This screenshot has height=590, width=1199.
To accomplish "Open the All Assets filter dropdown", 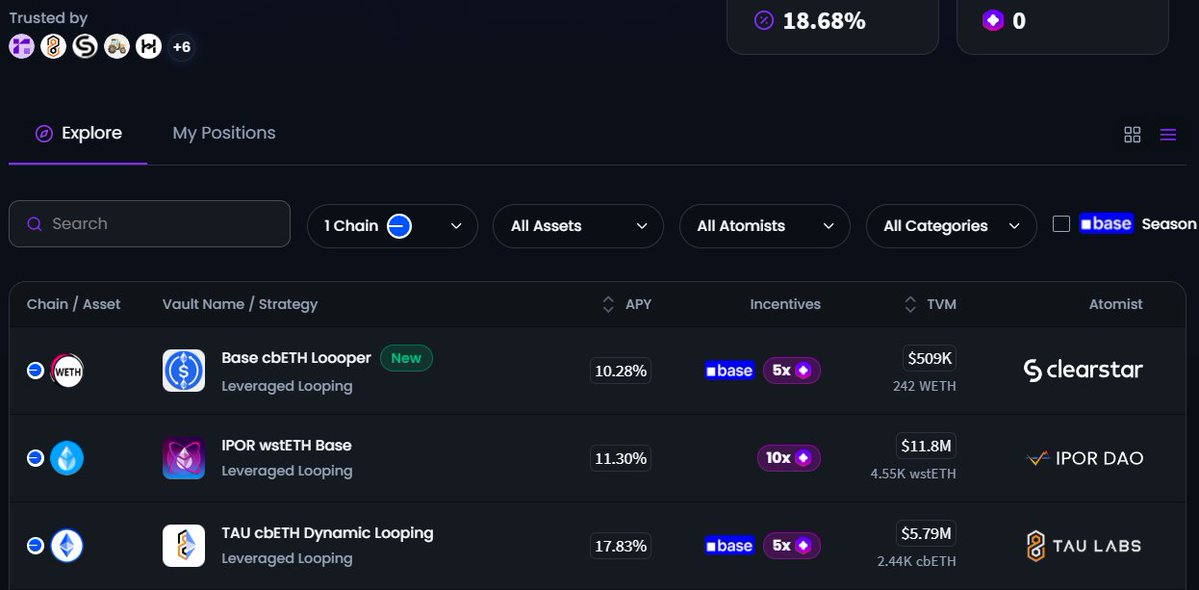I will point(578,226).
